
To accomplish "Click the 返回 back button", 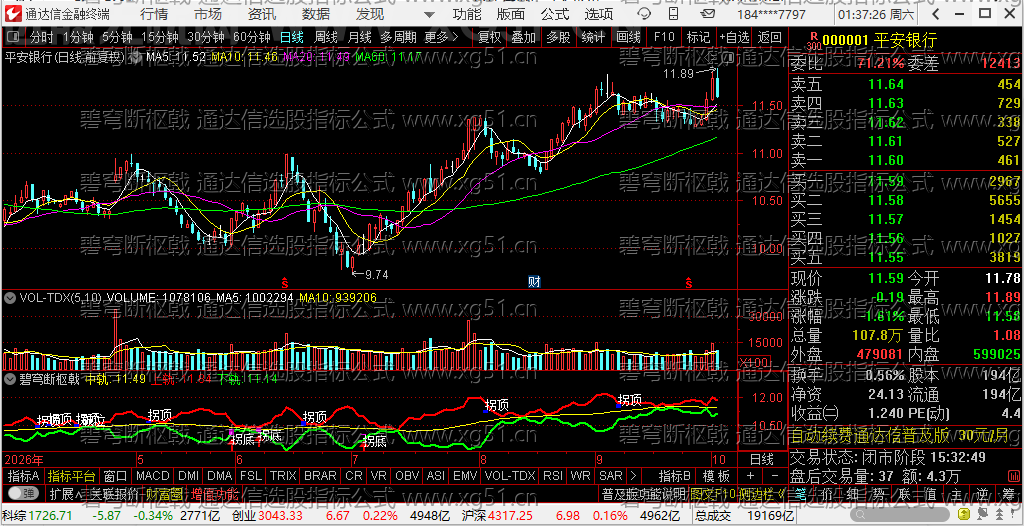I will pyautogui.click(x=770, y=37).
